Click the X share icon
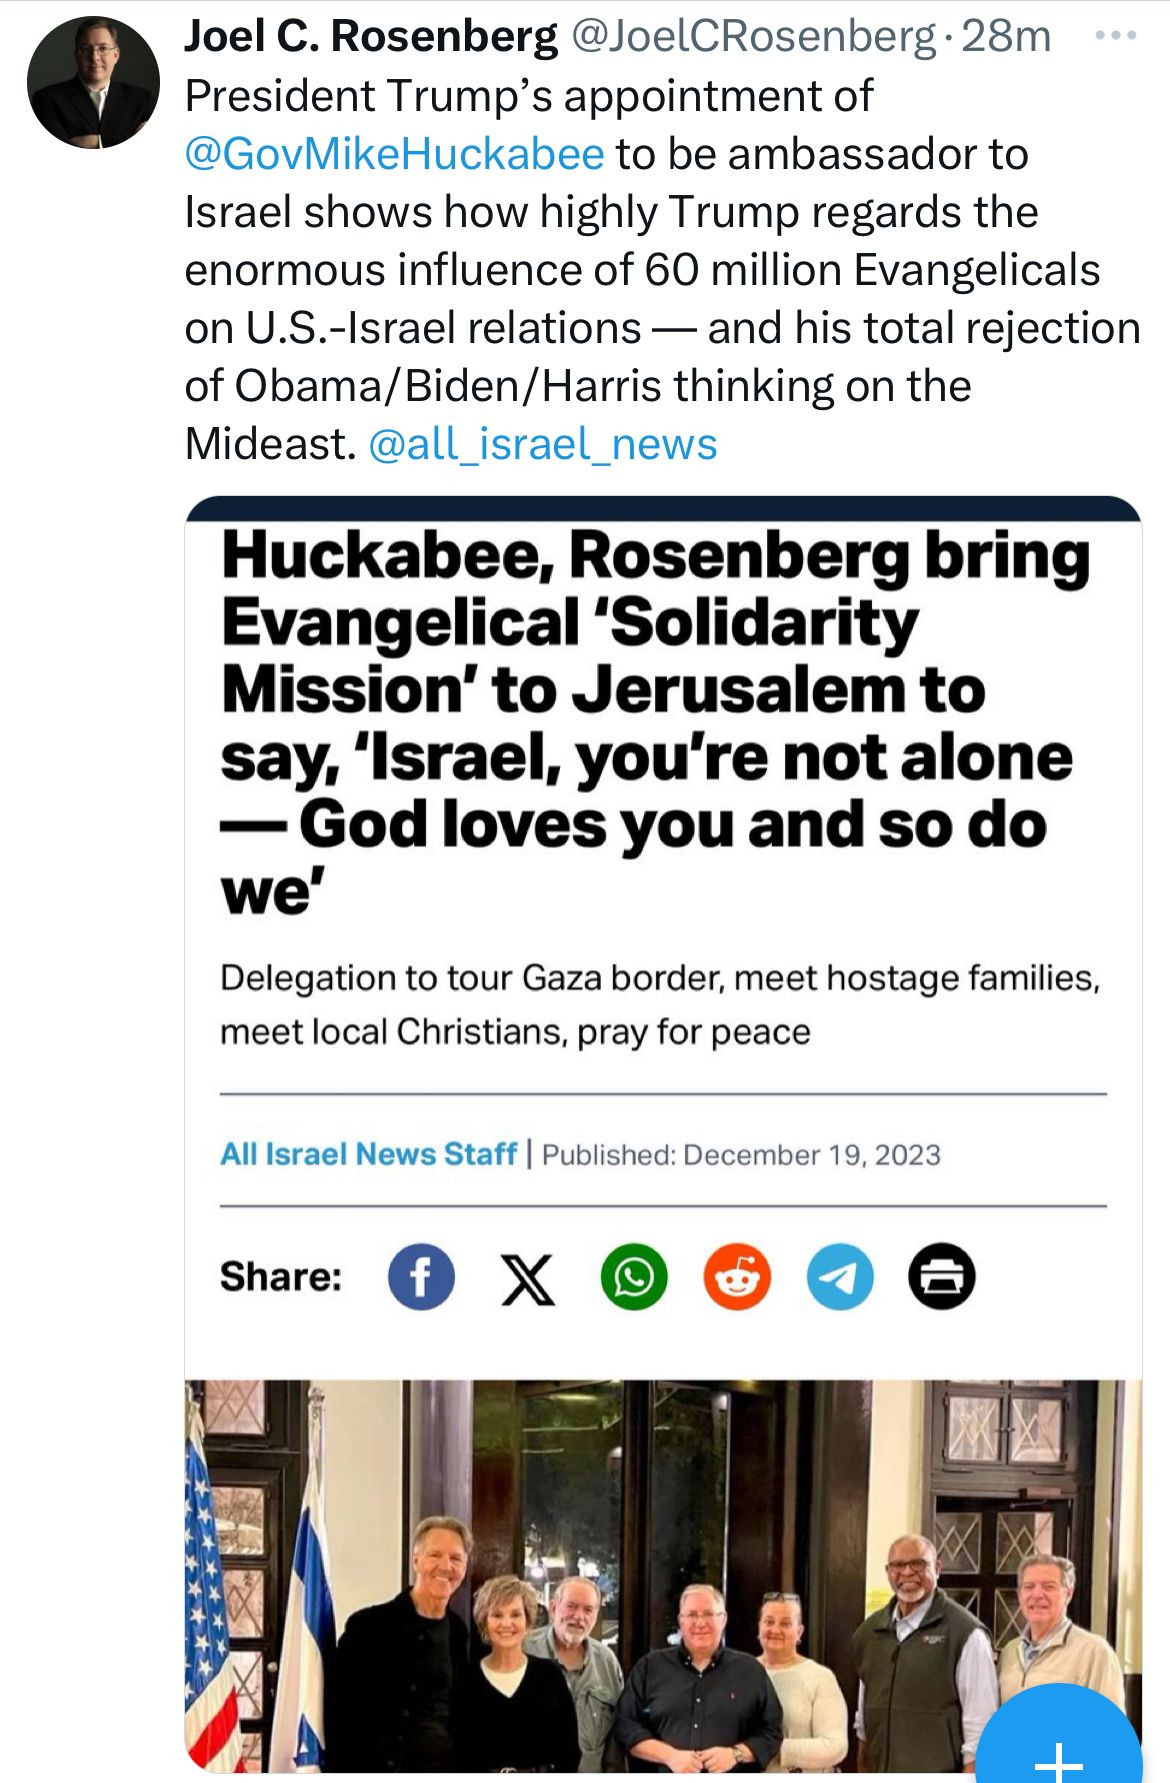 (x=528, y=1277)
